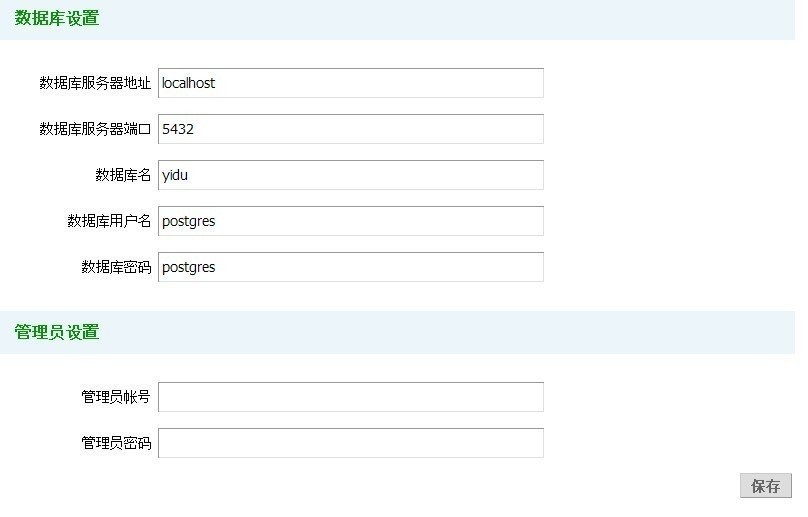
Task: Click the 管理员密码 label text
Action: click(116, 443)
